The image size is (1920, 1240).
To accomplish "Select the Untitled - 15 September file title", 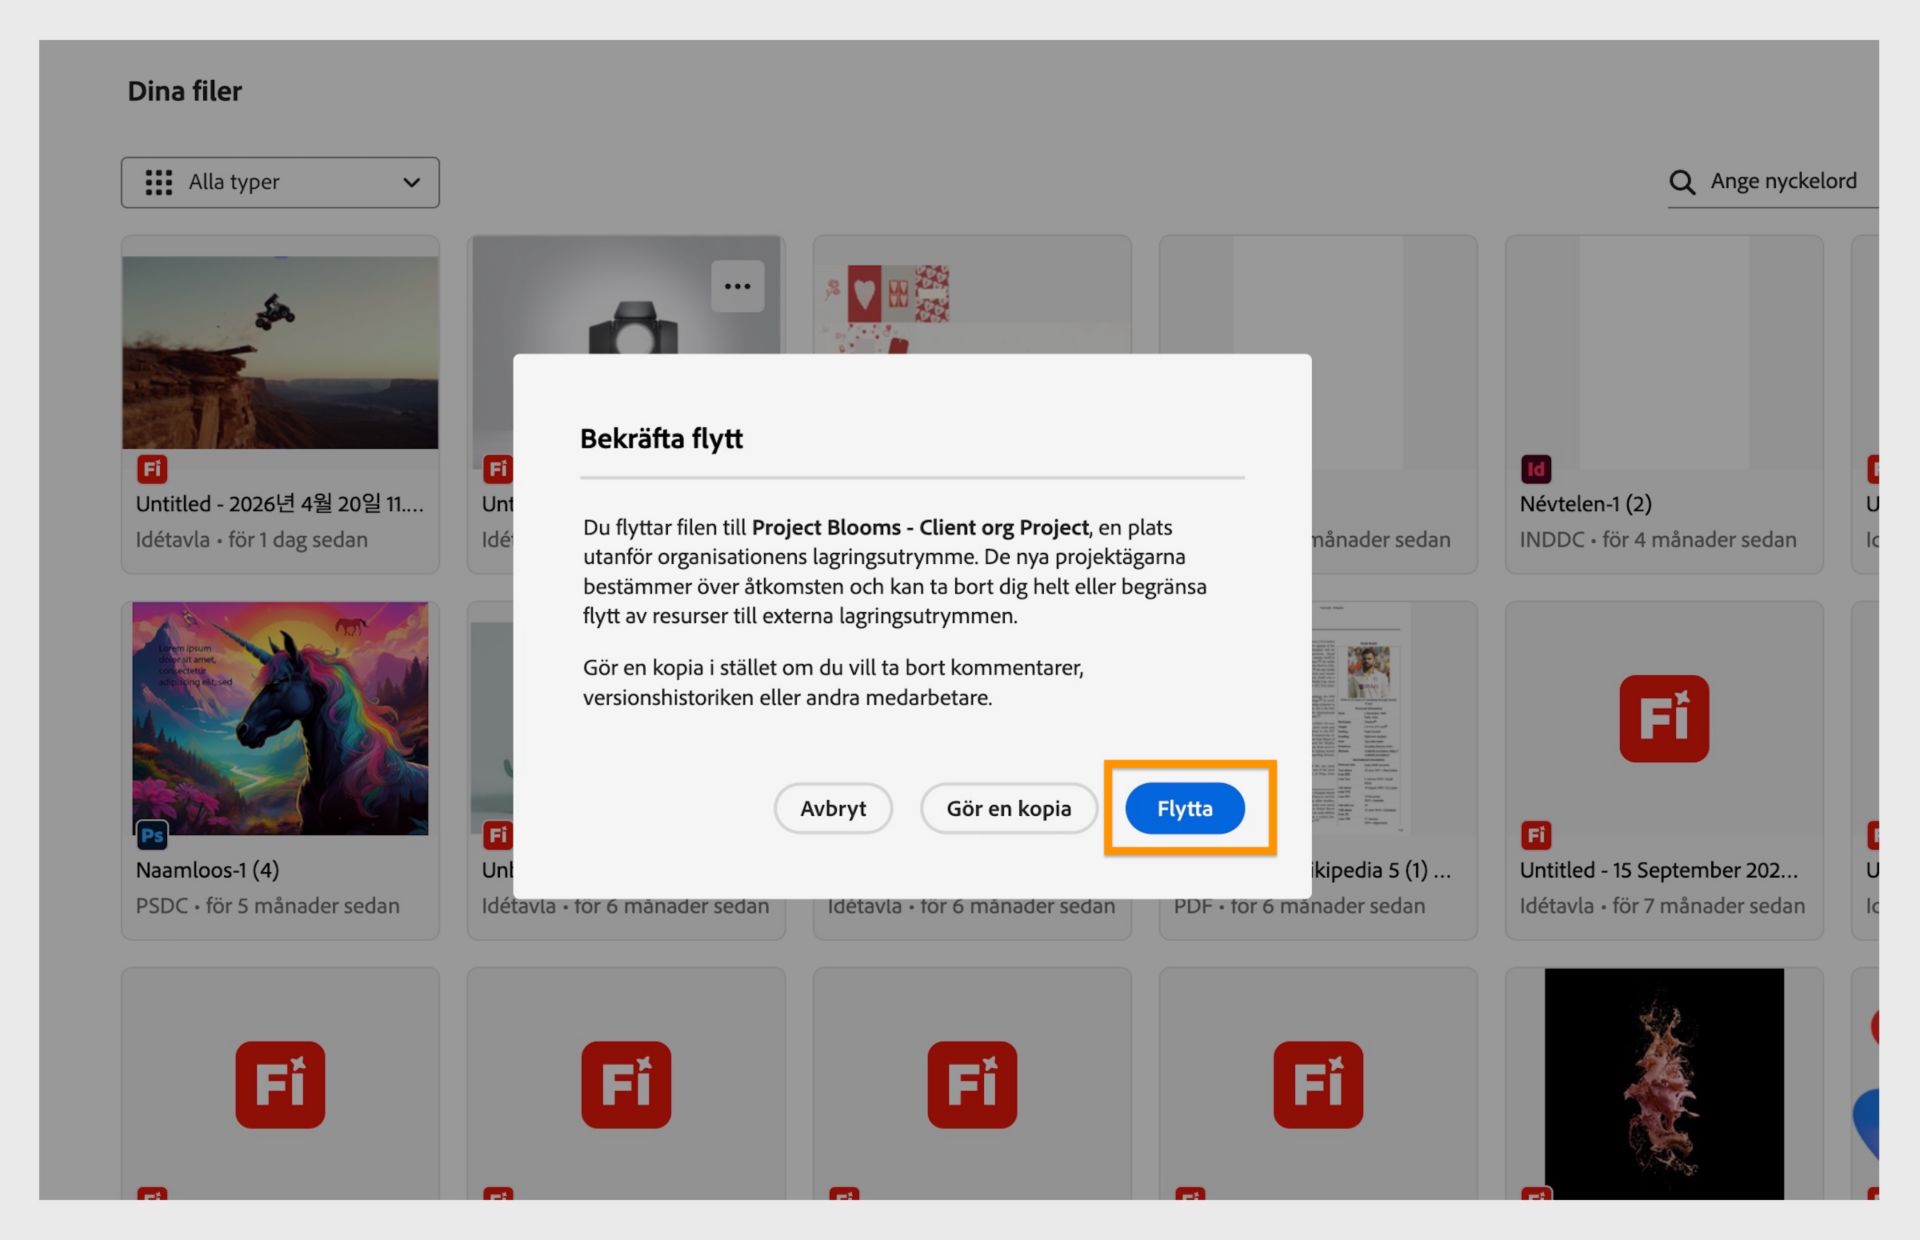I will point(1659,870).
